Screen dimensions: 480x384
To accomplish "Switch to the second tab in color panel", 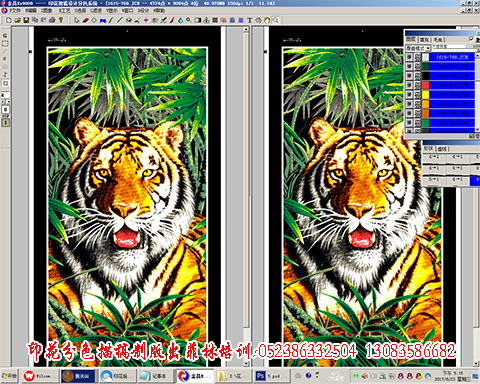I will 424,40.
